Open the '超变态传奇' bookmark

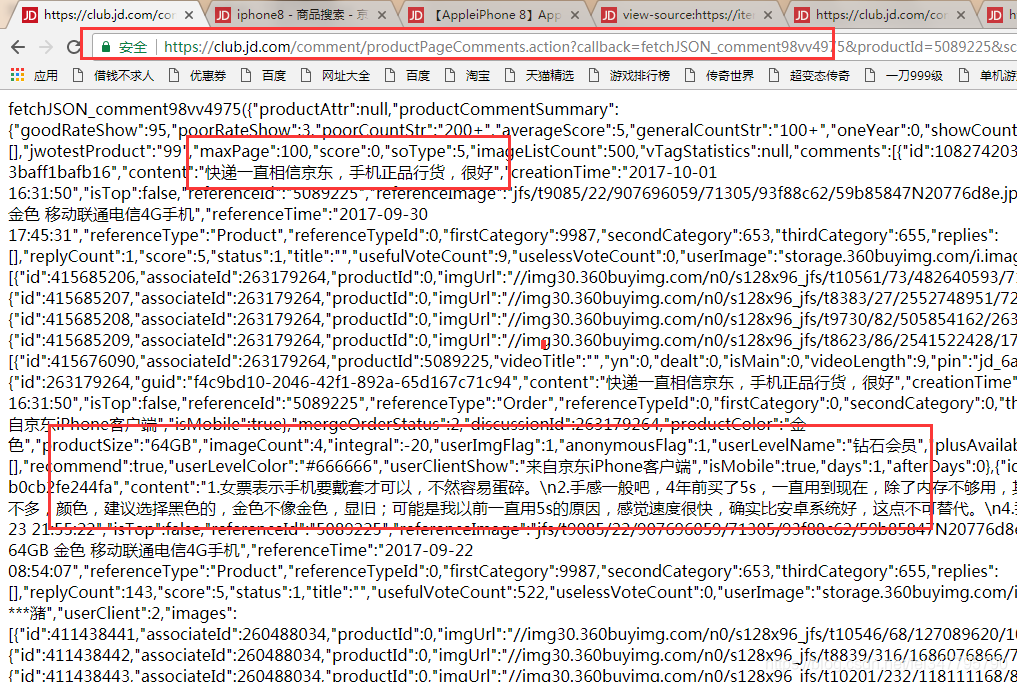809,76
